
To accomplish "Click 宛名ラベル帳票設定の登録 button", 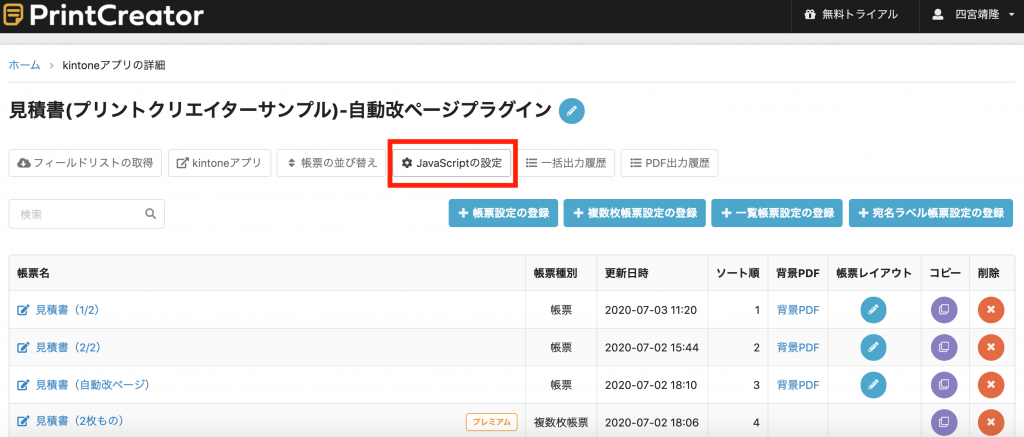I will (931, 213).
